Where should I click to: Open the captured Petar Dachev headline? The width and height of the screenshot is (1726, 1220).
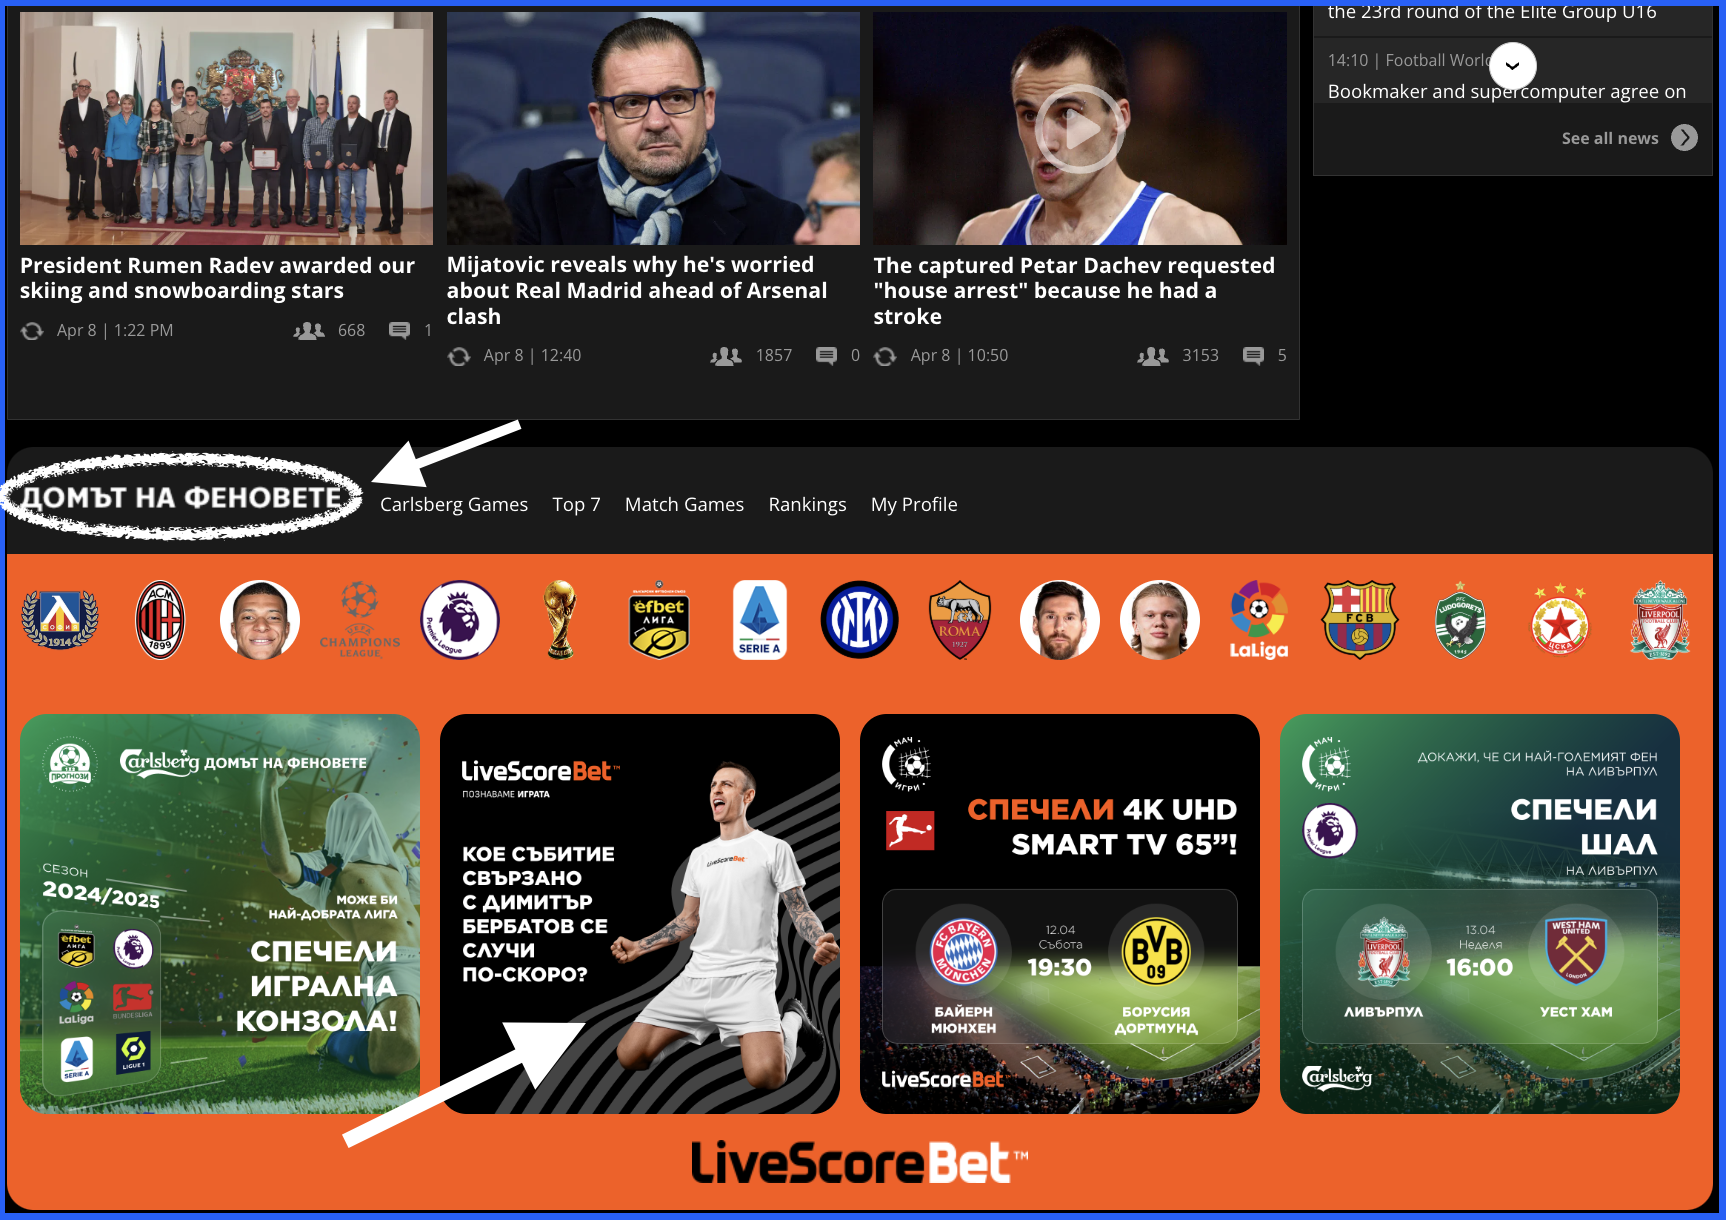coord(1074,290)
